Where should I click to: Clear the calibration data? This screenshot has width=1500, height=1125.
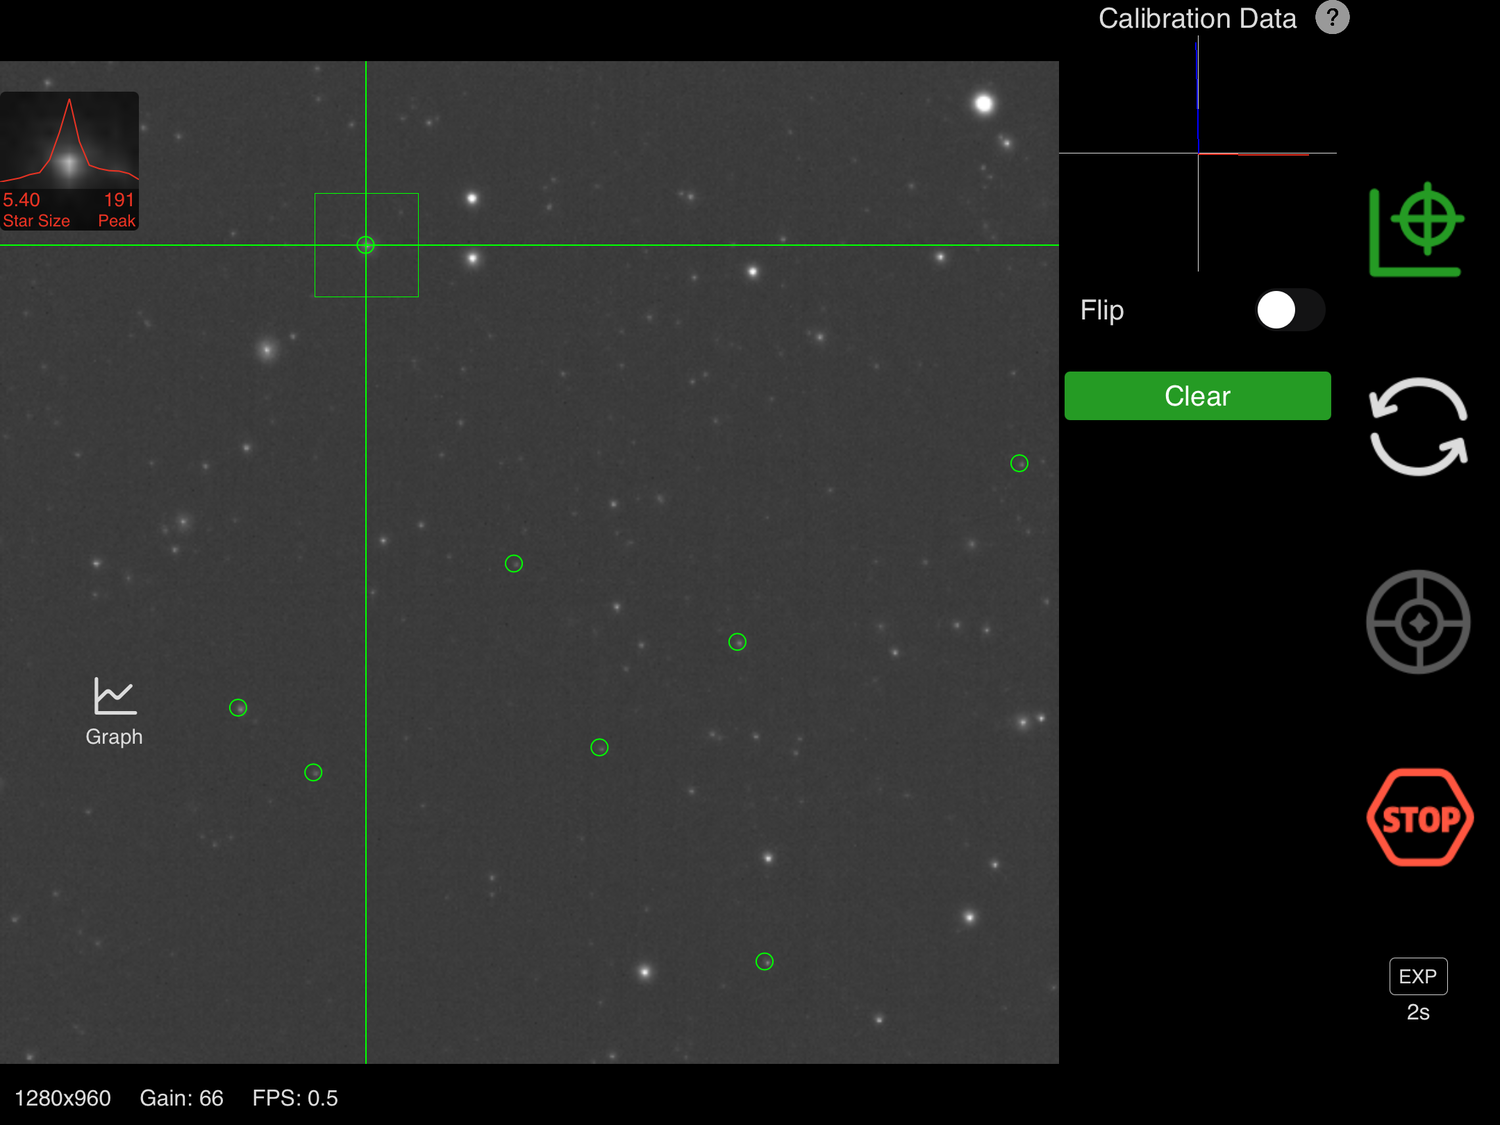[x=1197, y=395]
